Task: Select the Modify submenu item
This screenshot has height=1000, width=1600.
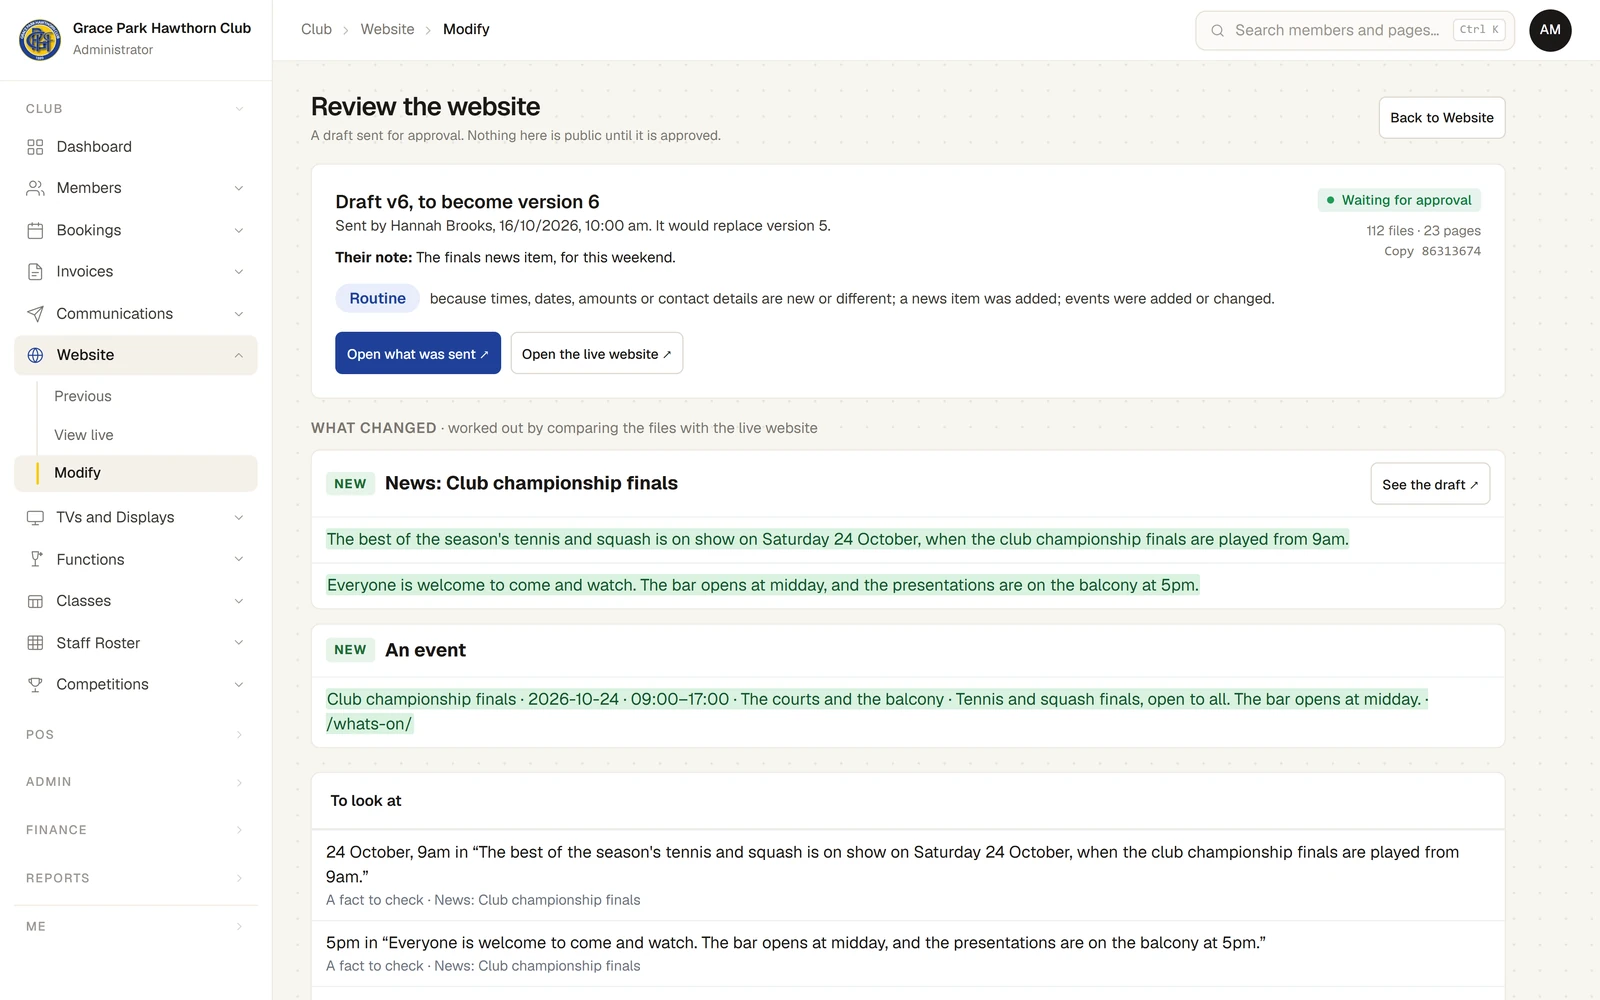Action: 136,473
